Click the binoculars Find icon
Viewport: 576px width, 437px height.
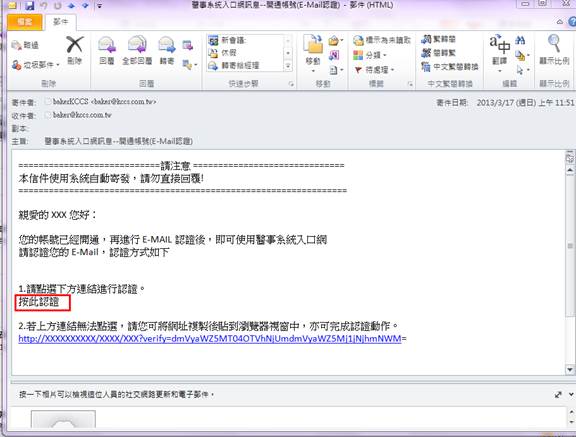tap(520, 40)
